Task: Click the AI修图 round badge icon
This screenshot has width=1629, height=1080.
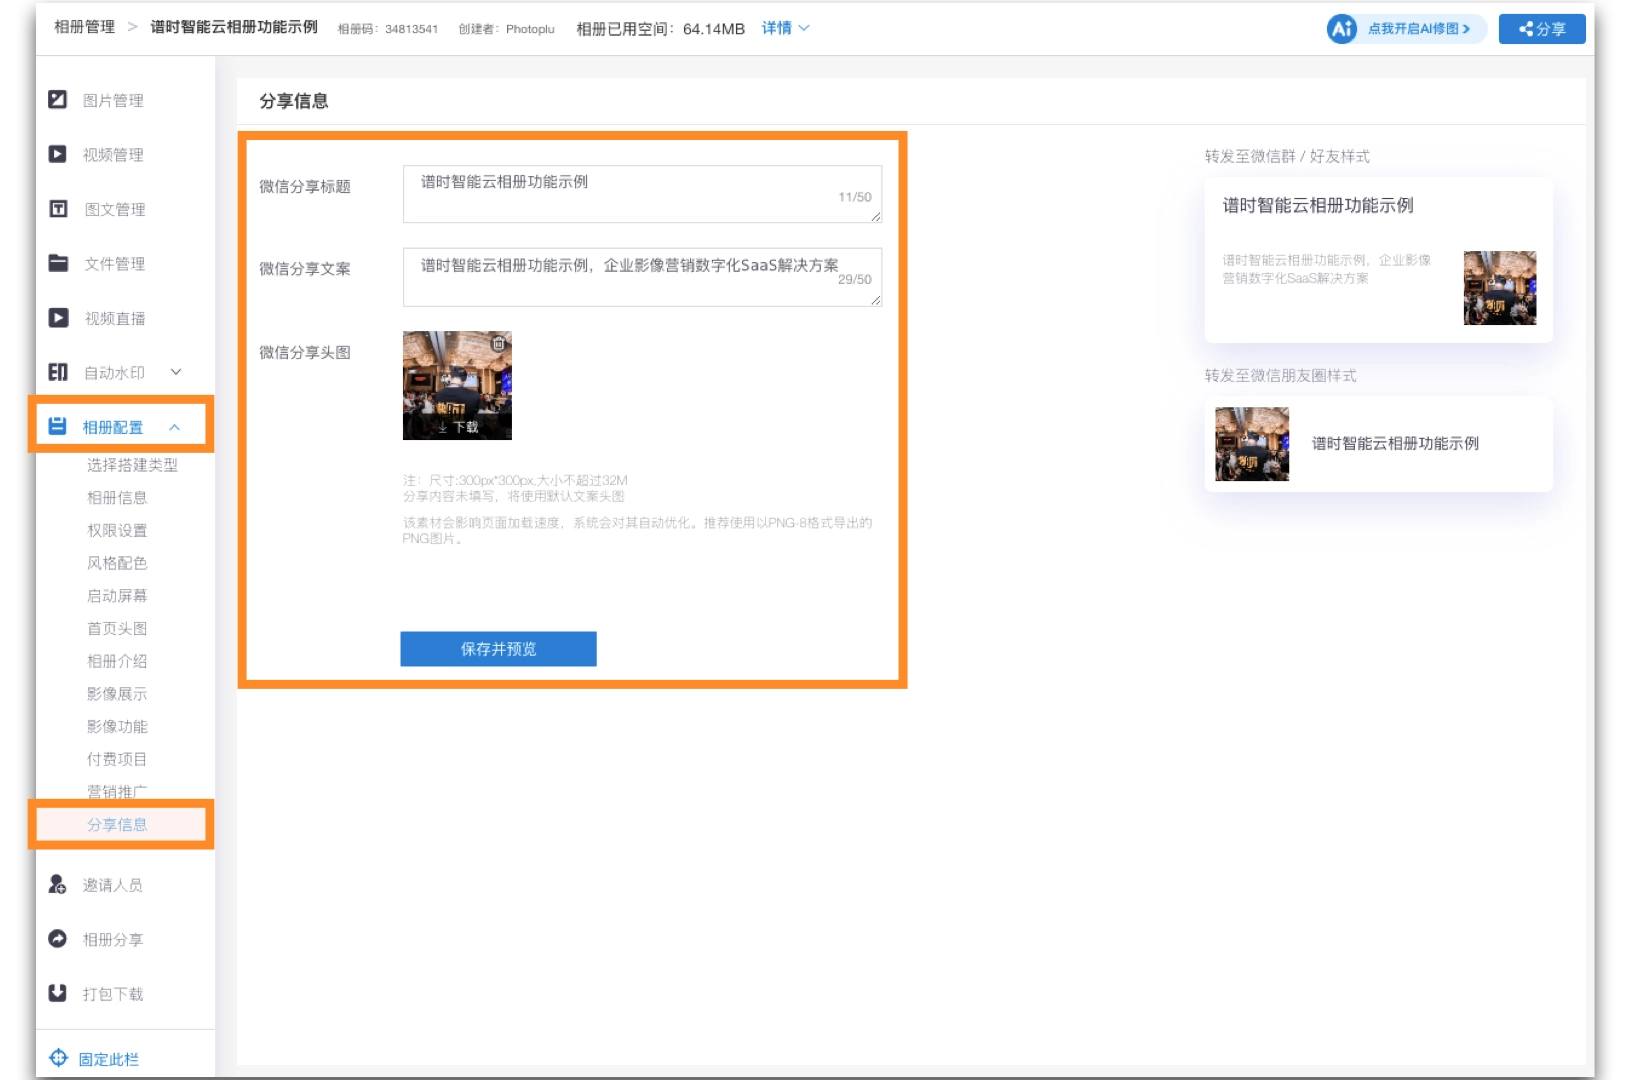Action: point(1341,29)
